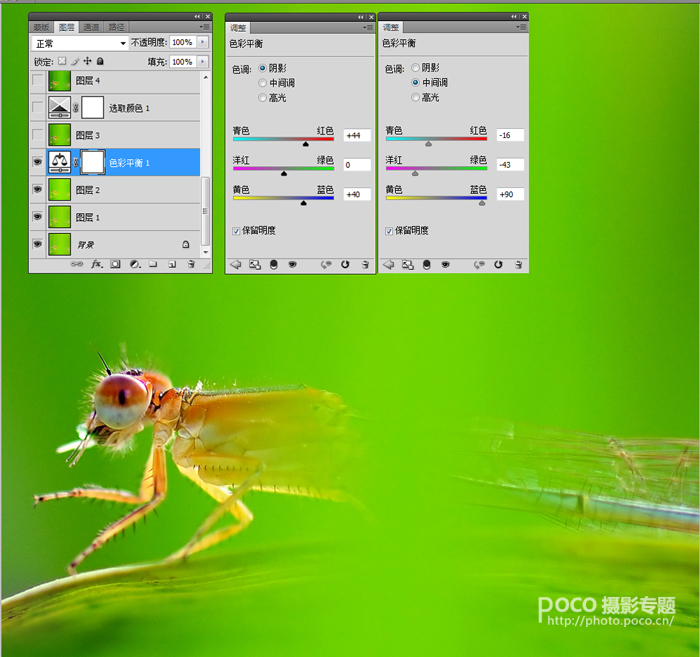Click expanded view icon in 阴影 adjustments panel
This screenshot has height=657, width=700.
pos(255,265)
